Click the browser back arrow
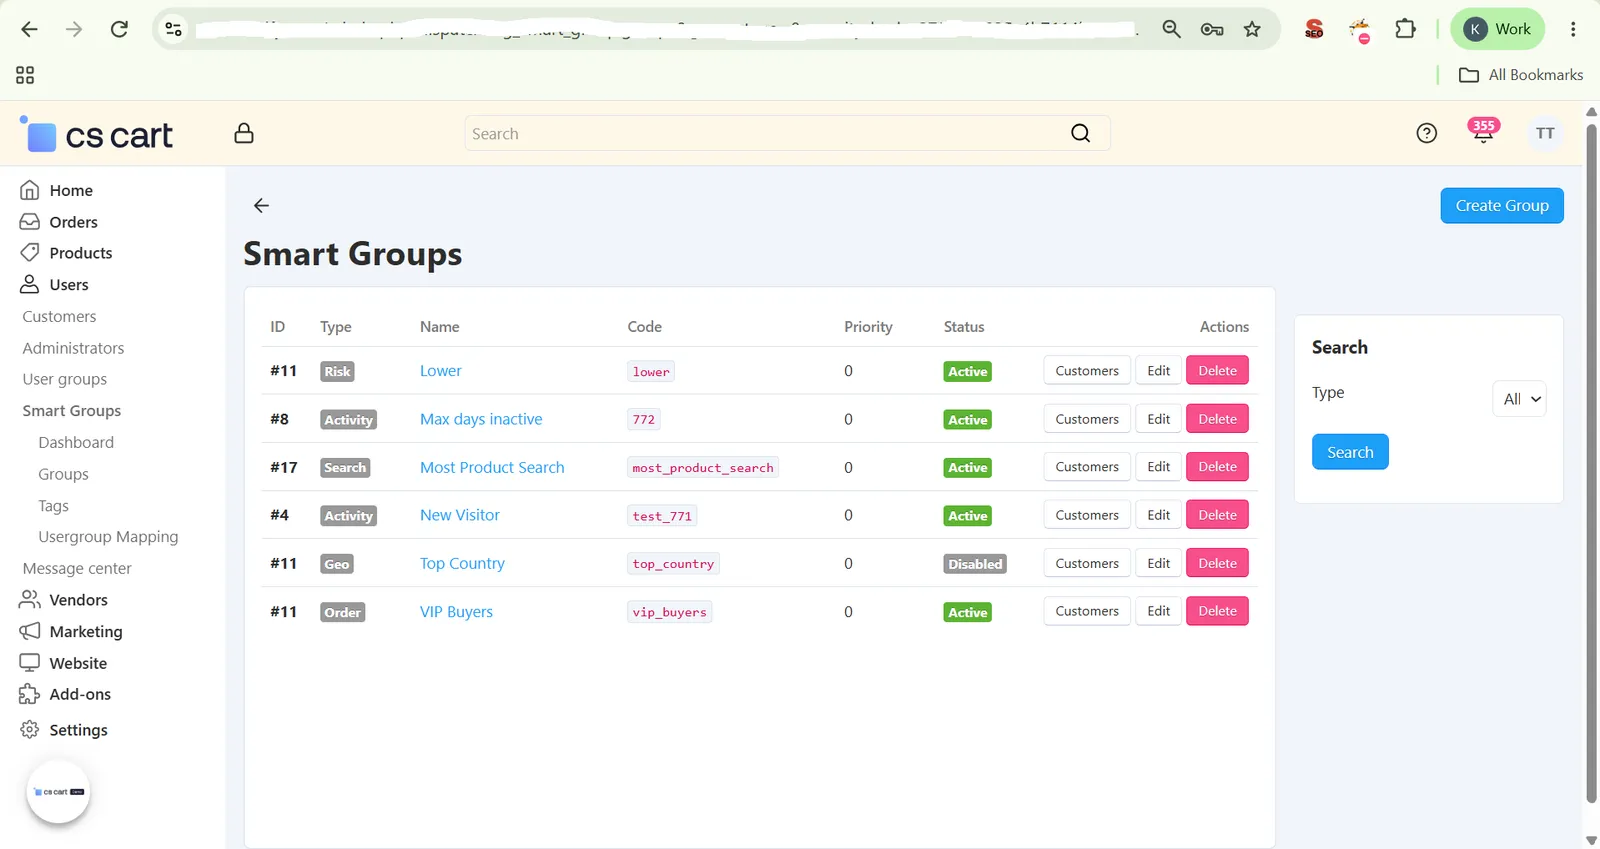 29,29
